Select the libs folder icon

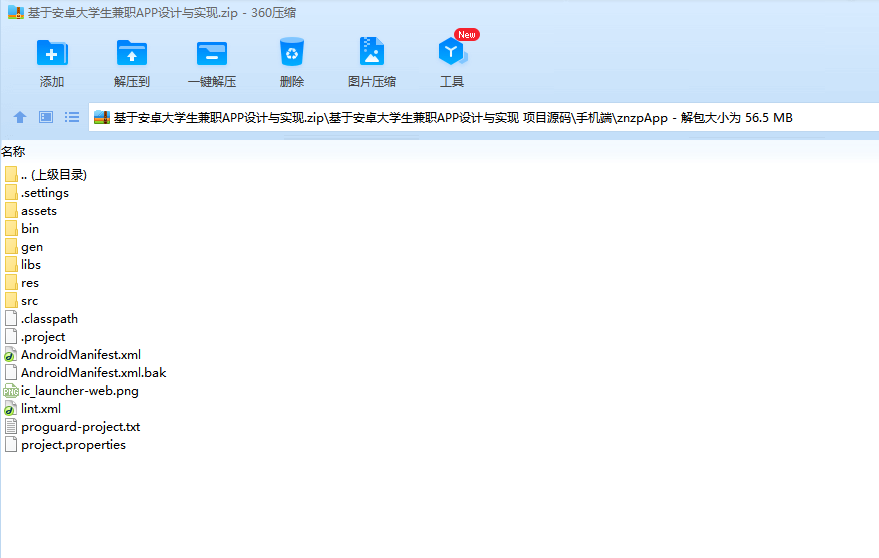pos(11,264)
